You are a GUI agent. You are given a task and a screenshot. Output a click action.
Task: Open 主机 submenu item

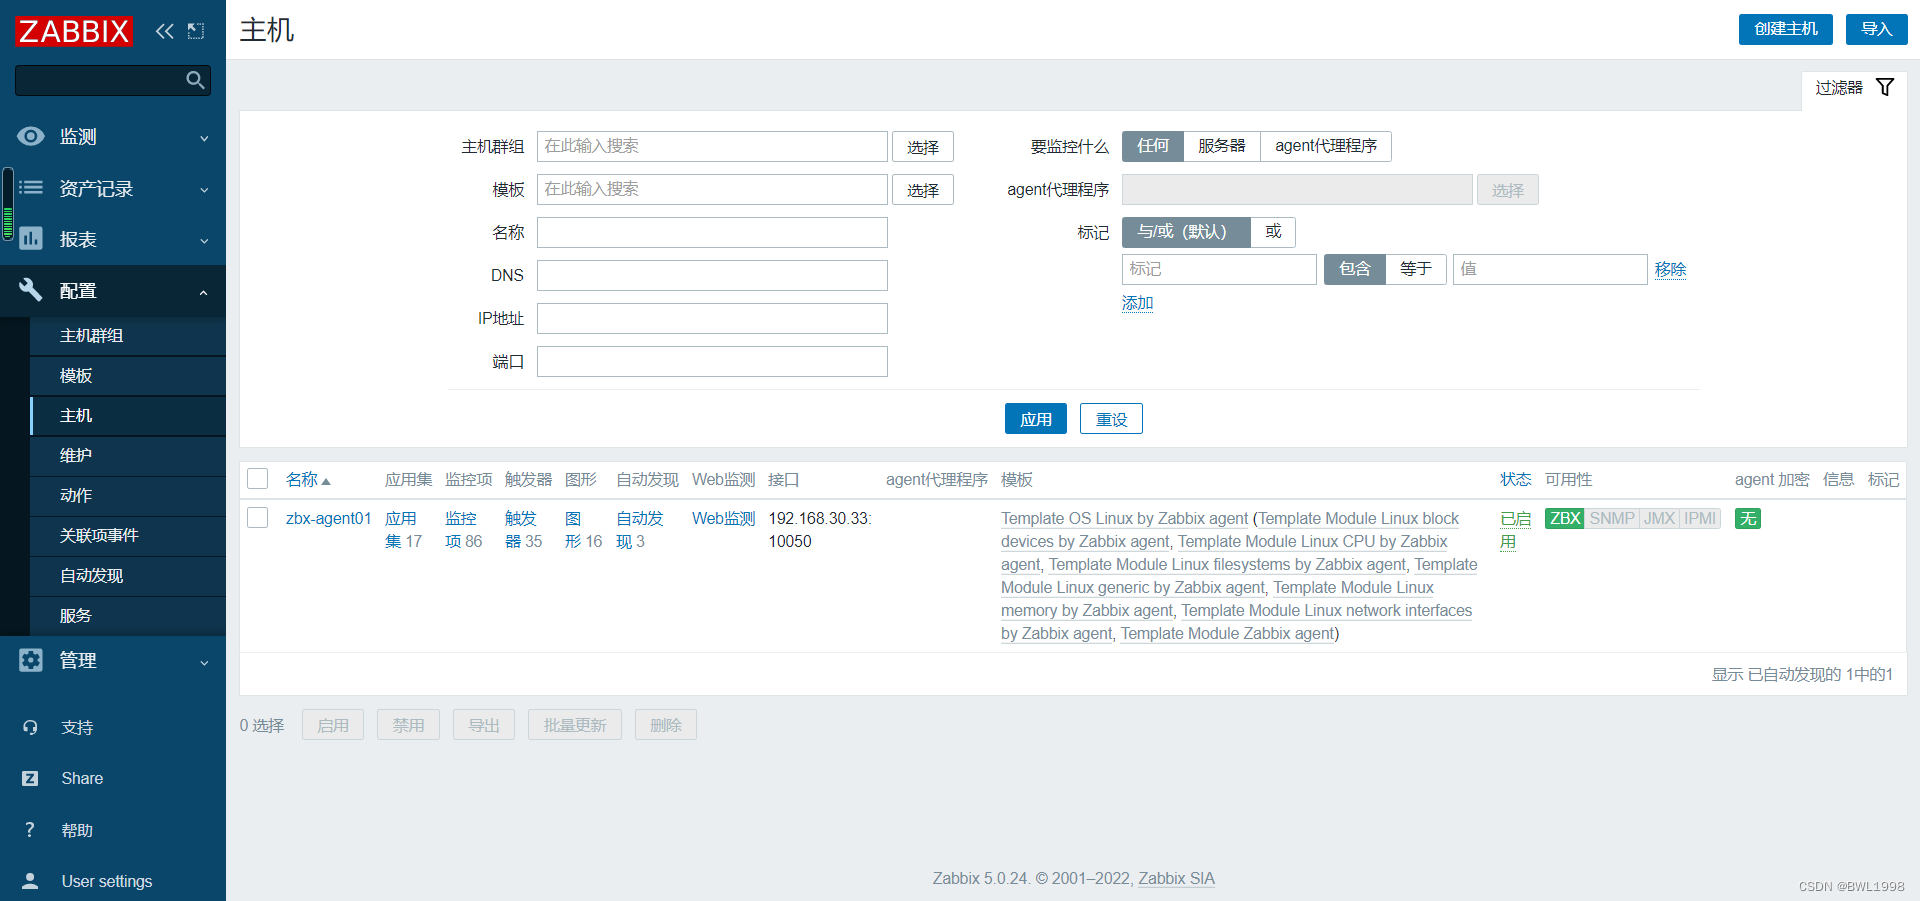[128, 416]
